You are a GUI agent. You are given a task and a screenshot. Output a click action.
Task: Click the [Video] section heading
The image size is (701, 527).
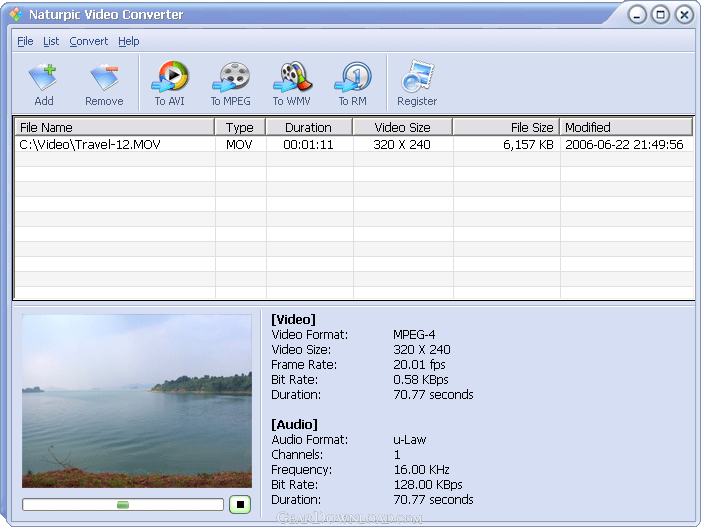pyautogui.click(x=293, y=319)
